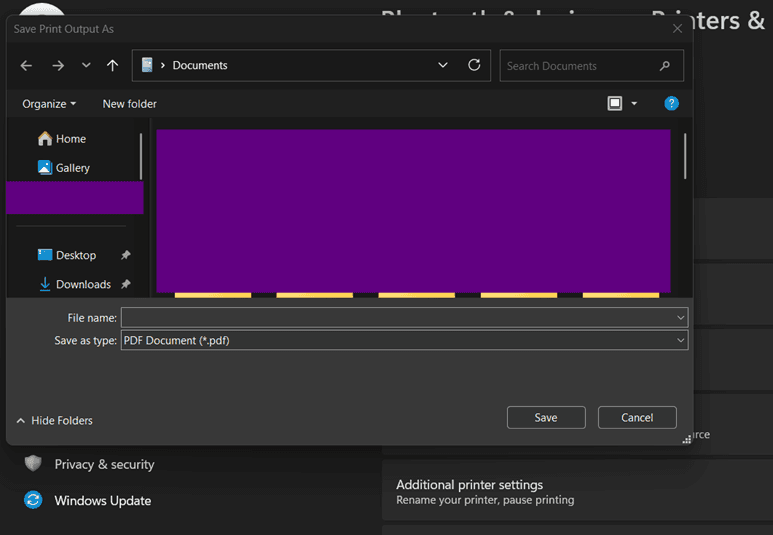Expand the Save as type dropdown
This screenshot has height=535, width=773.
pos(680,340)
